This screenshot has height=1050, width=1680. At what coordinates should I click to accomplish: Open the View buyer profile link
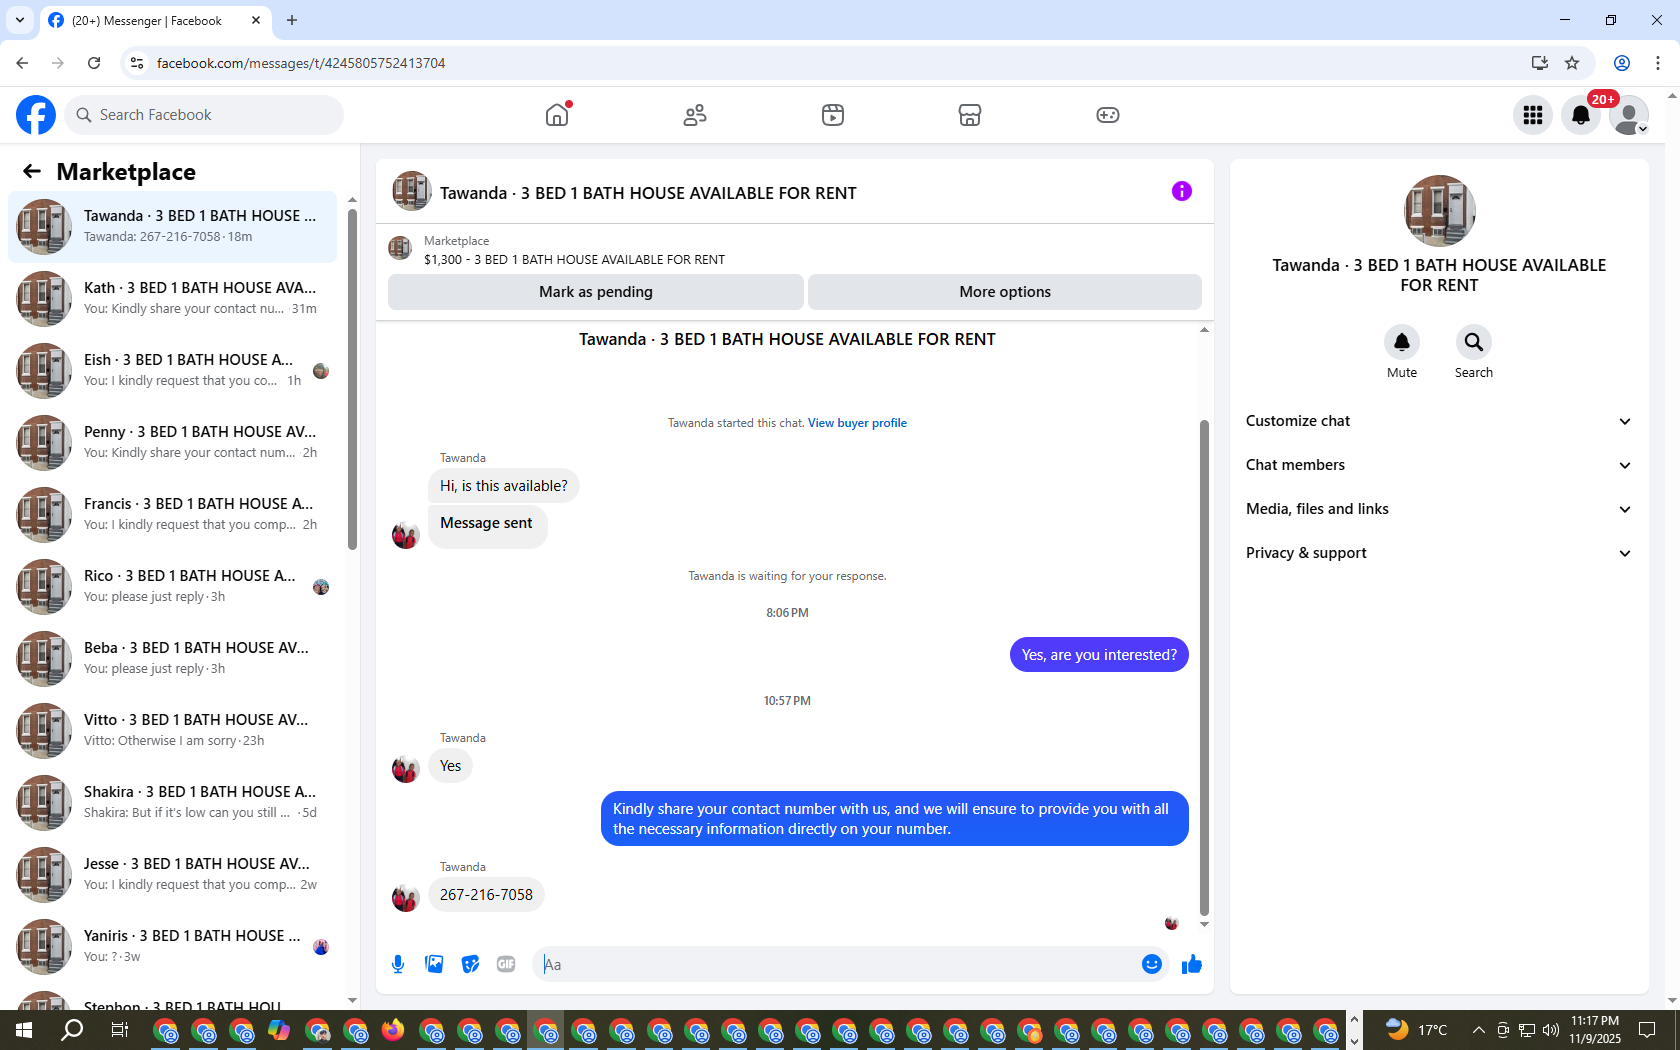click(x=857, y=423)
